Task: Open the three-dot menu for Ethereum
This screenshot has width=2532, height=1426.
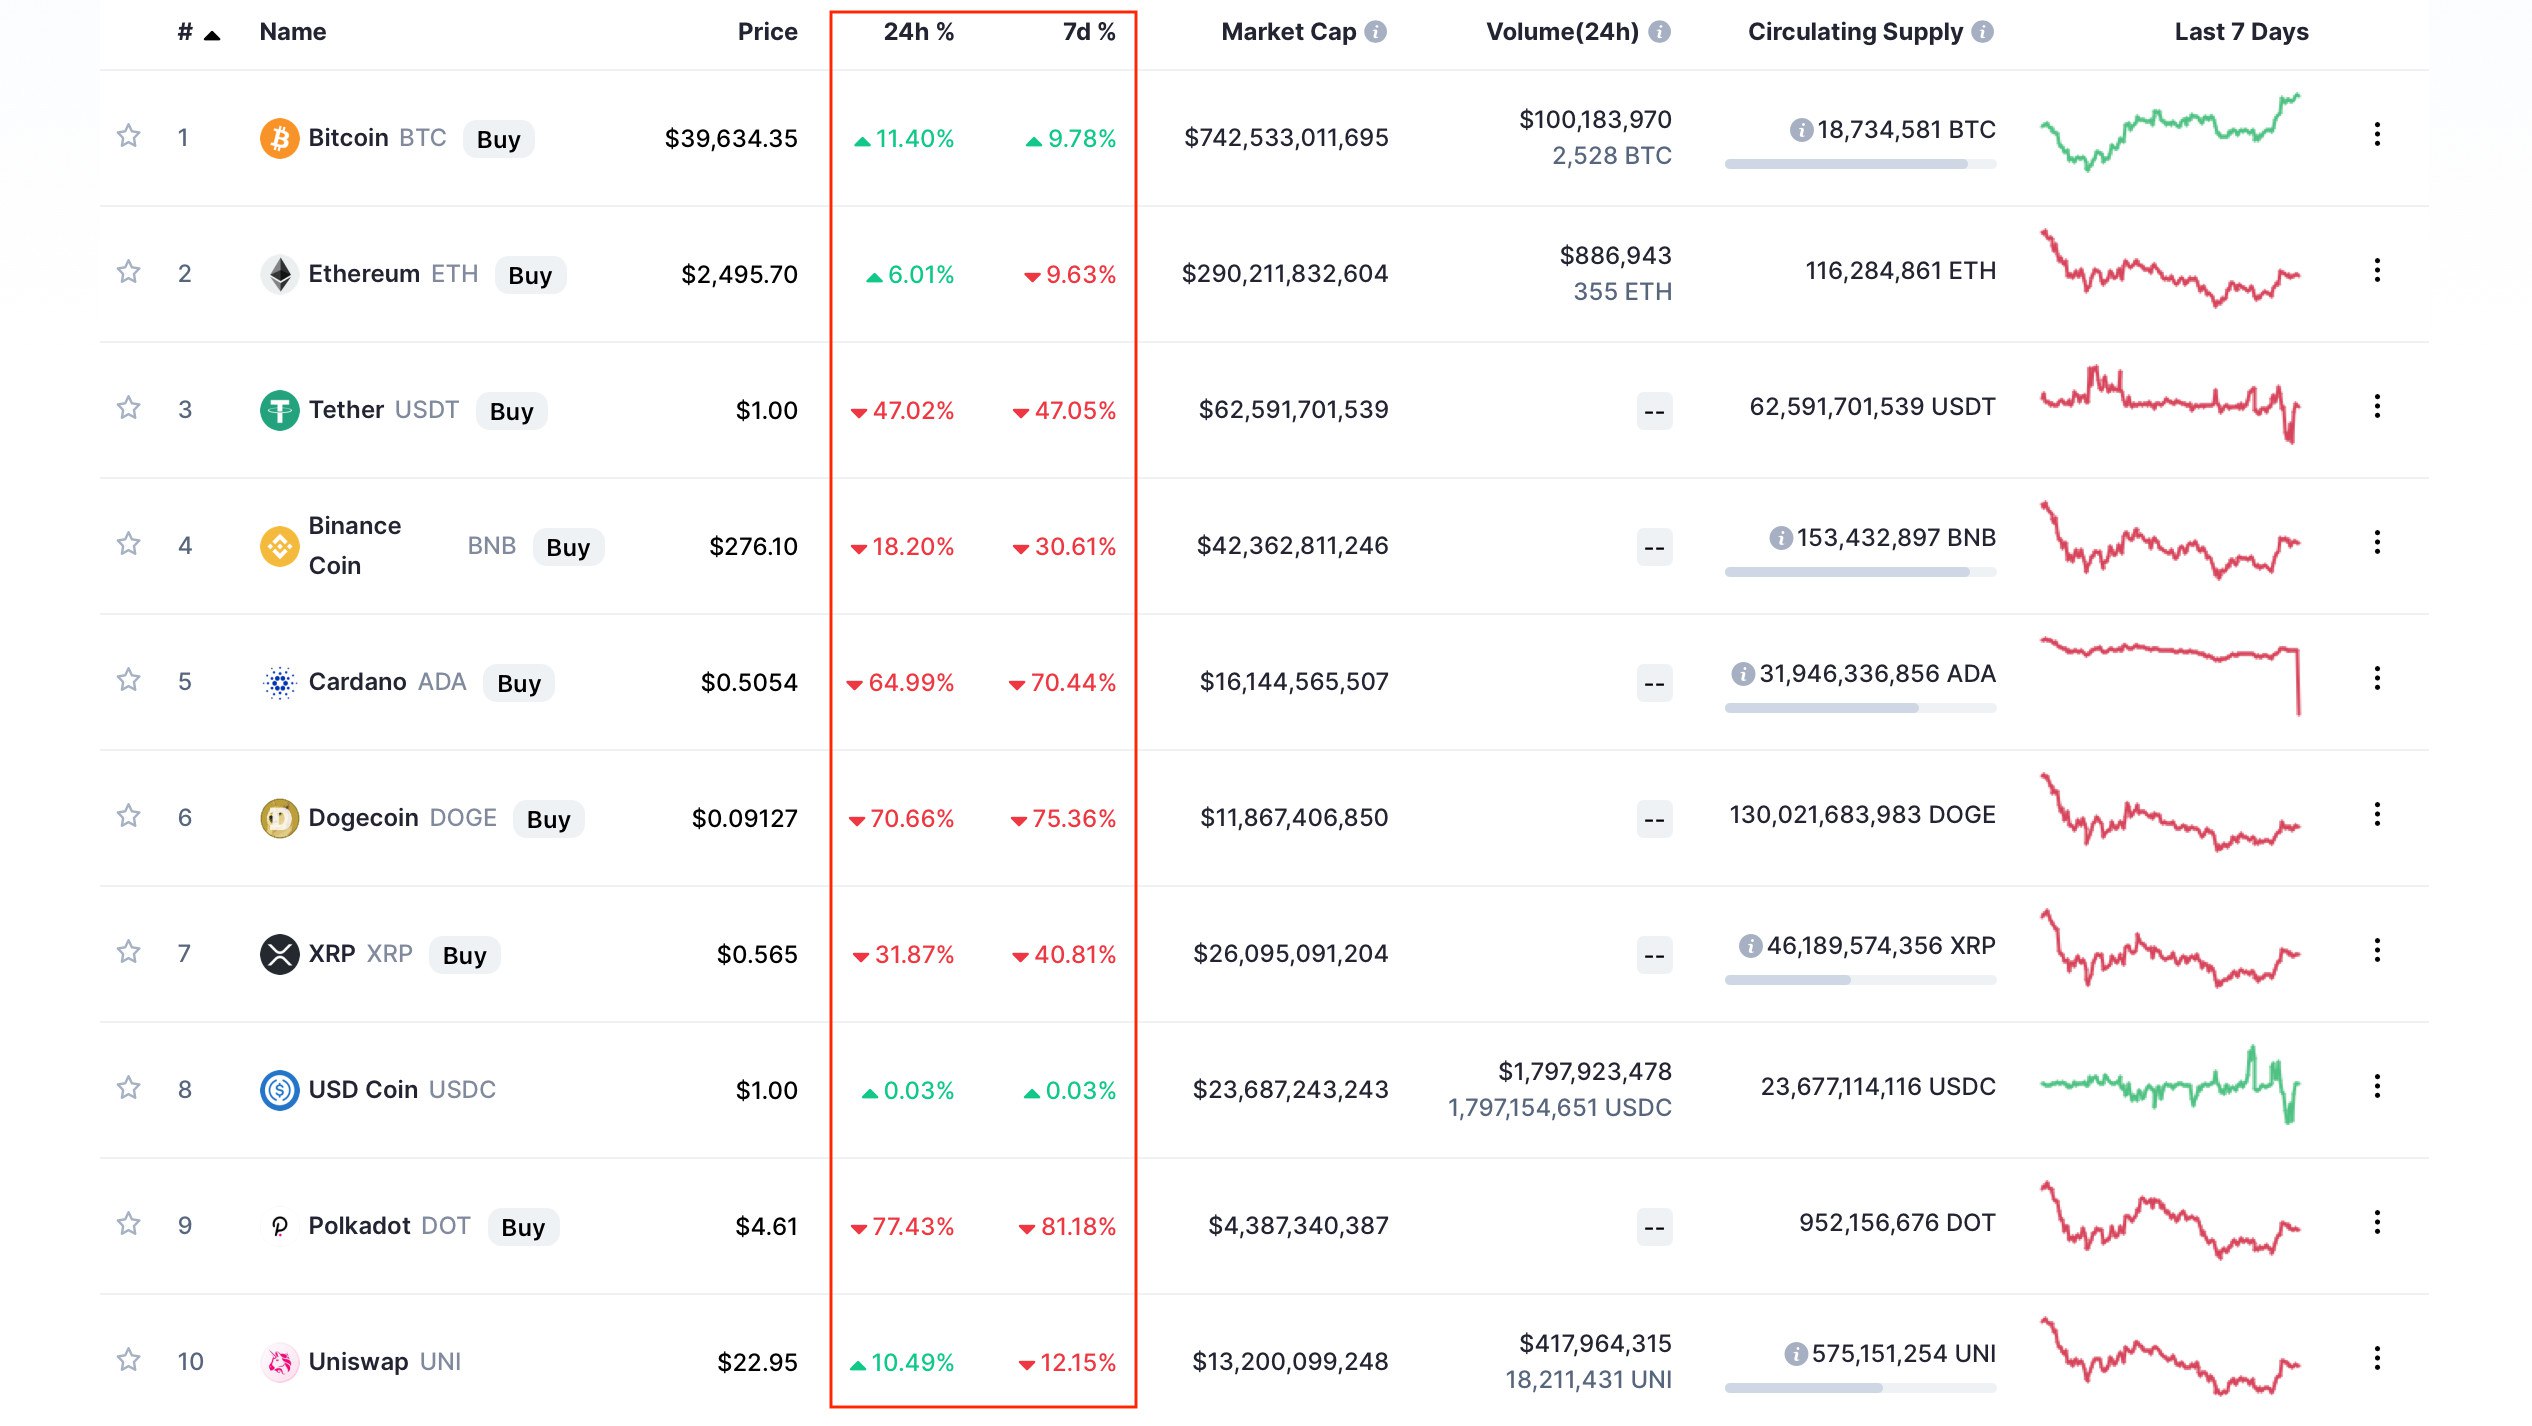Action: tap(2377, 270)
